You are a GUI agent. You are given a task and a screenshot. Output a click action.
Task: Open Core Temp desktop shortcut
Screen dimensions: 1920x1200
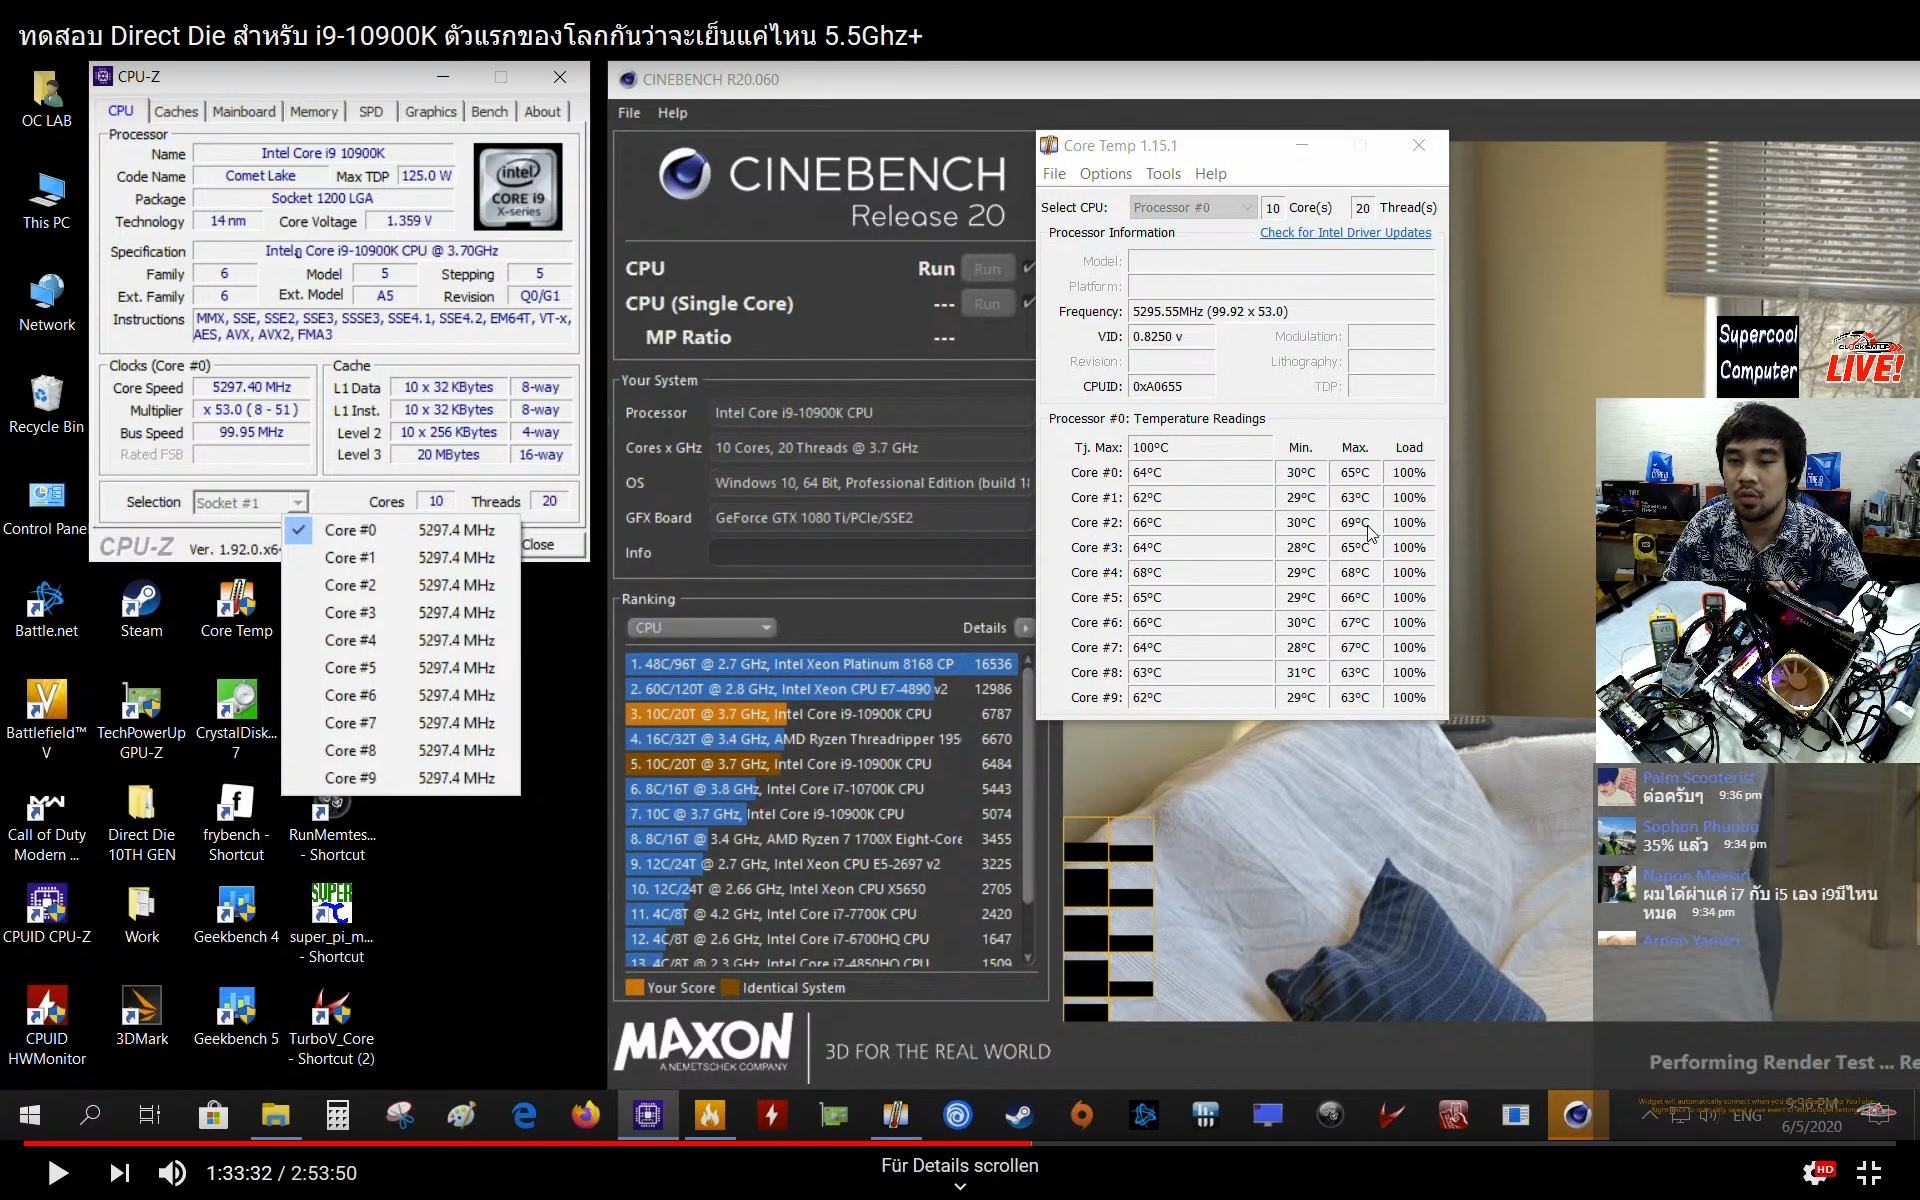236,609
